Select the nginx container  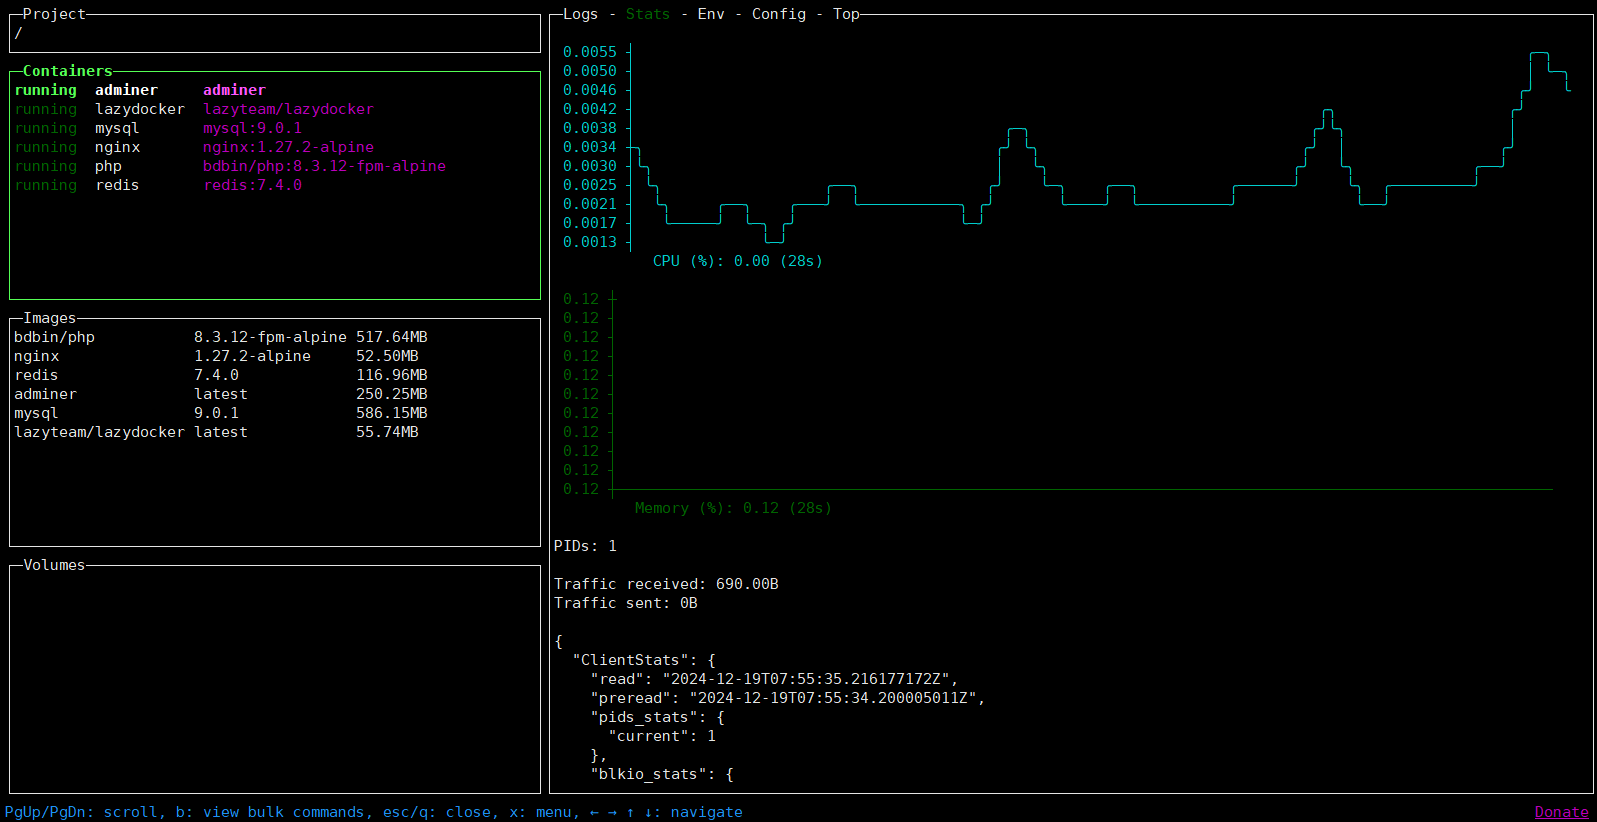[x=275, y=147]
